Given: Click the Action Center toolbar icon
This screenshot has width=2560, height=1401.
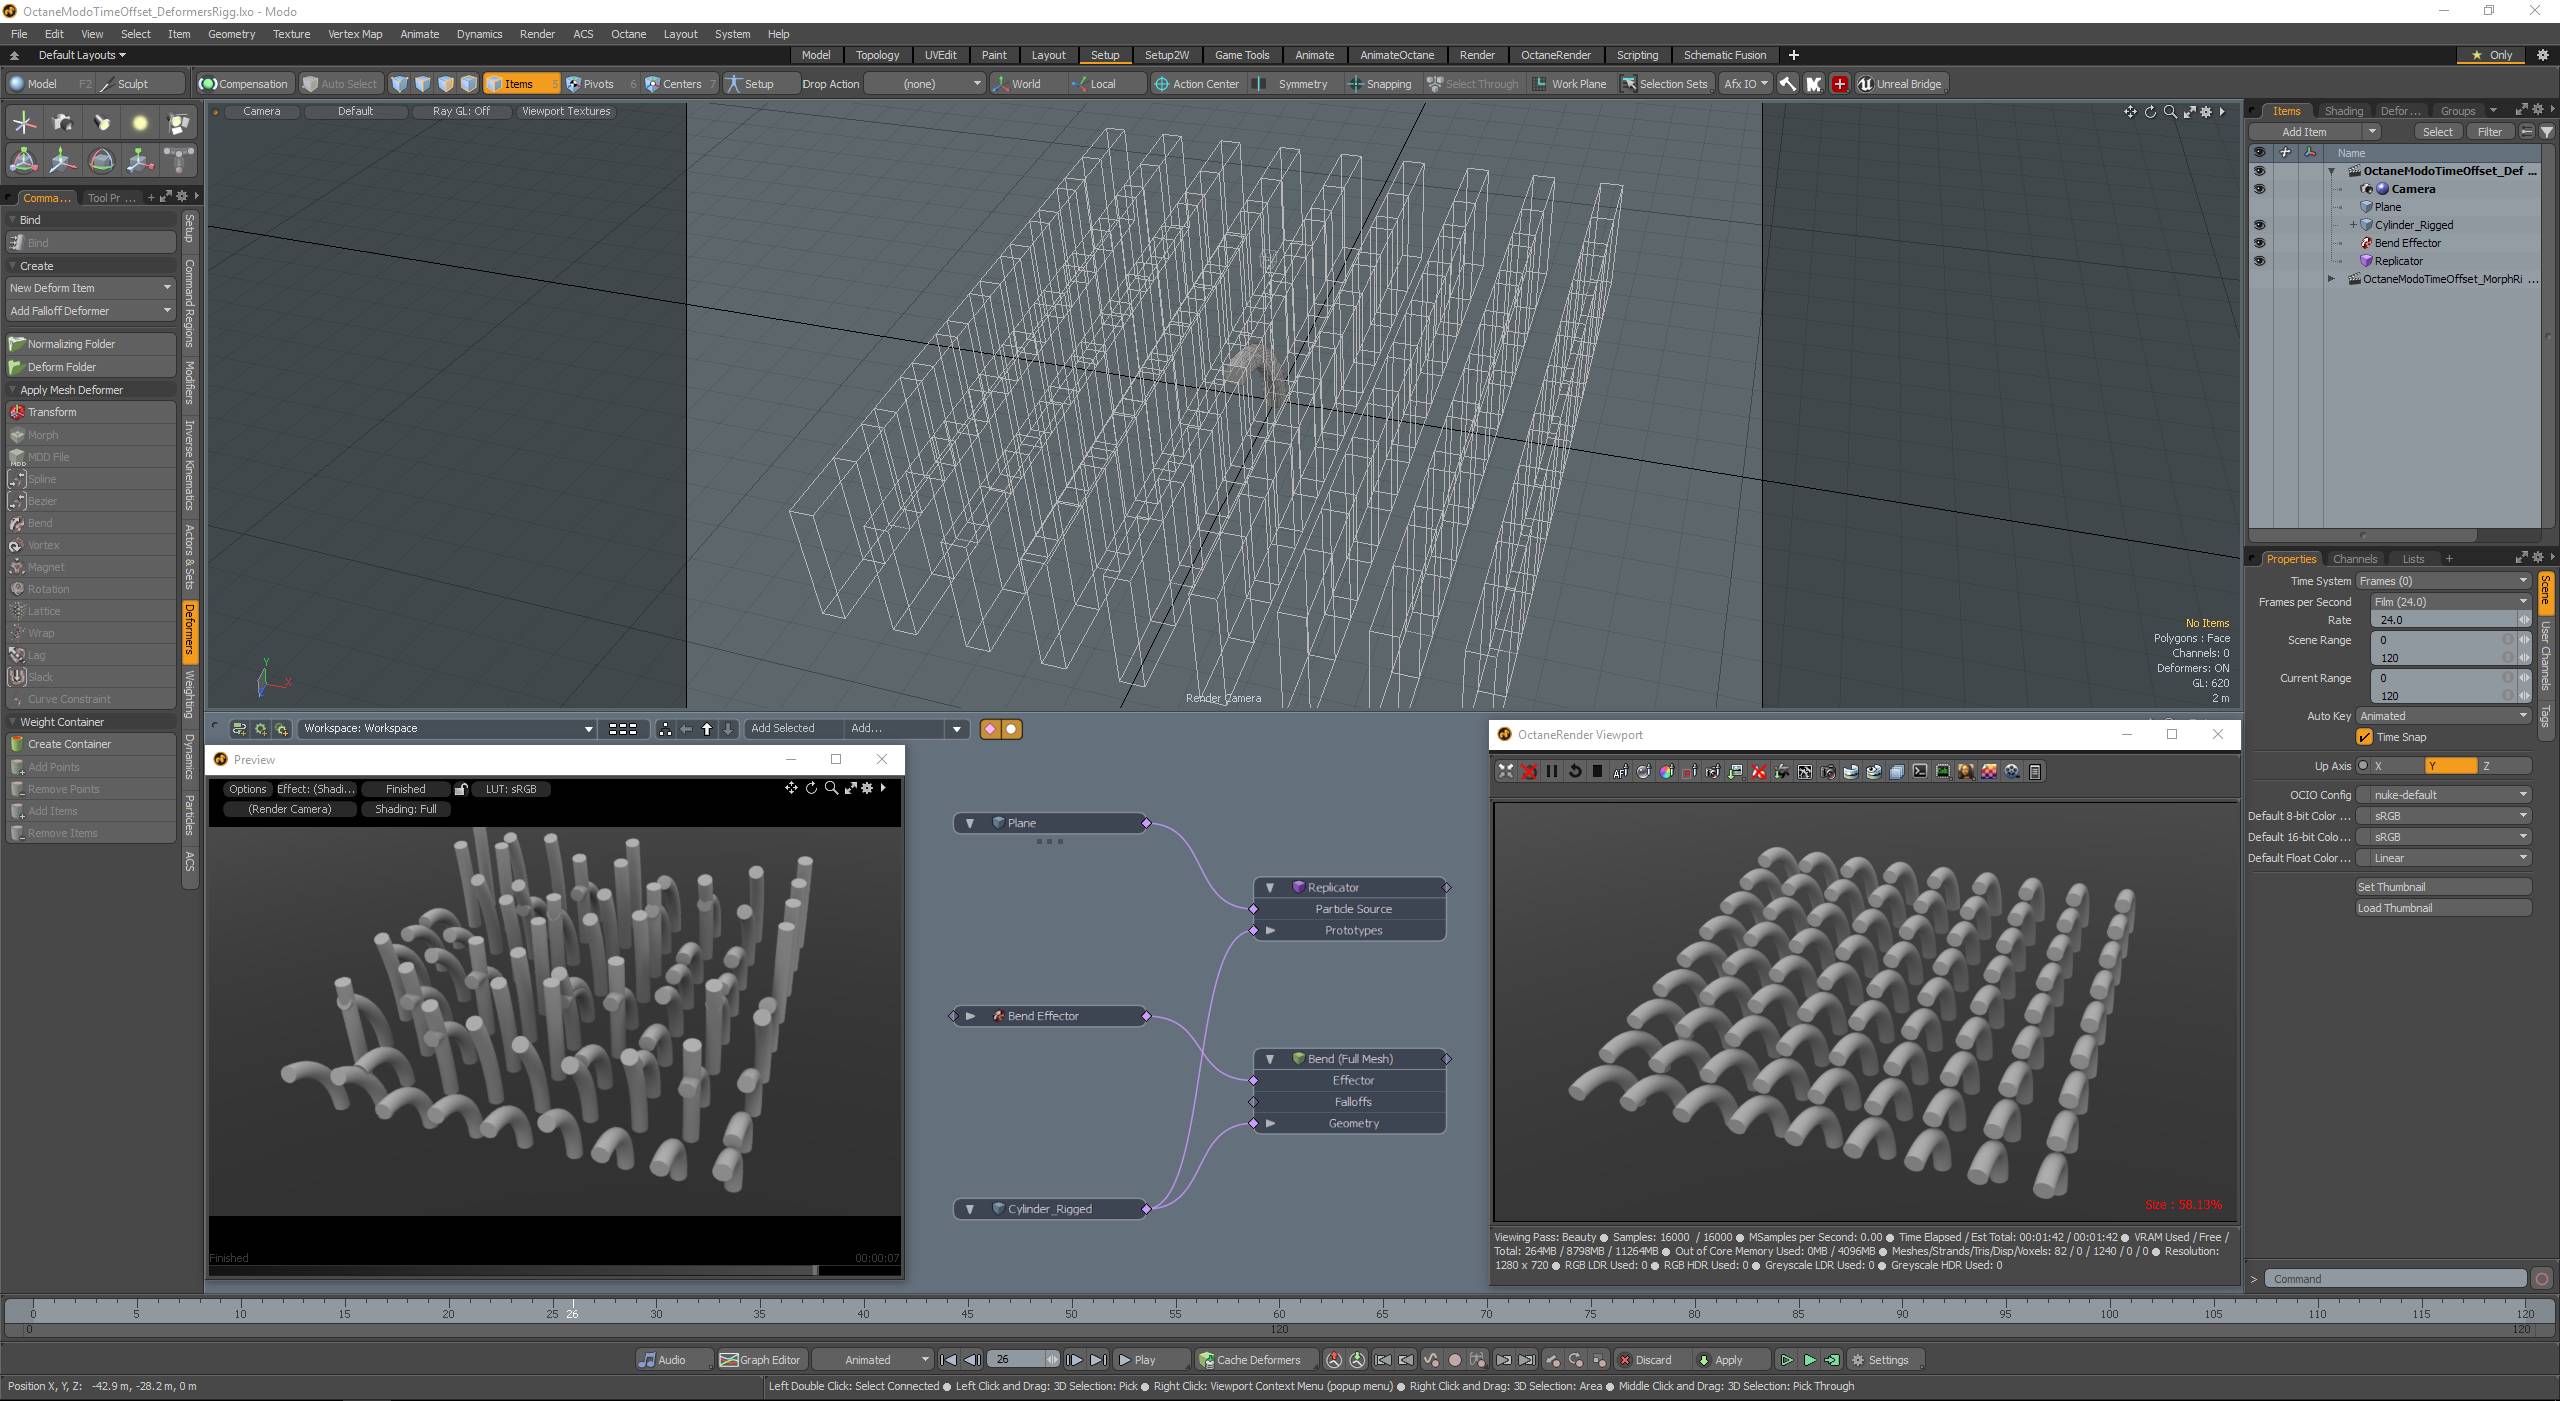Looking at the screenshot, I should 1162,84.
